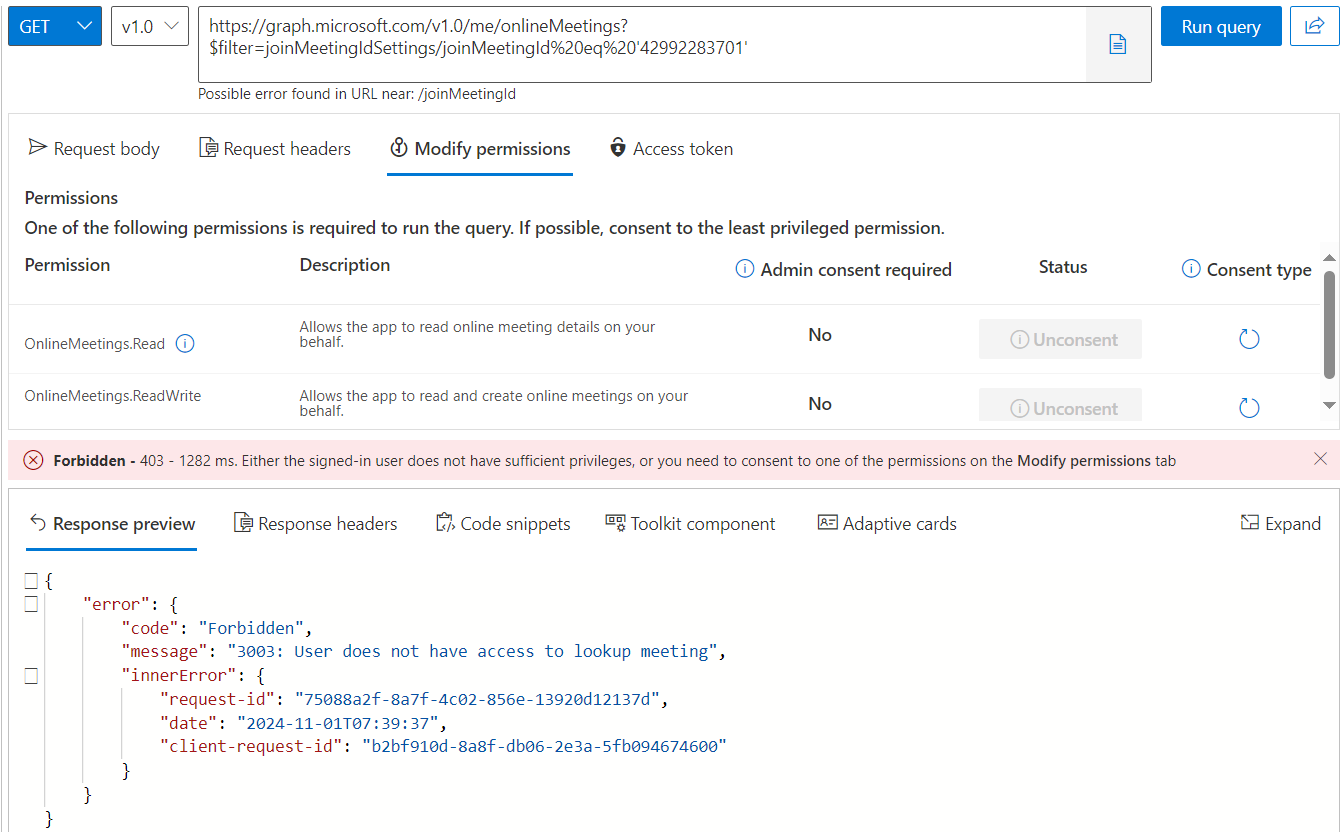Click the "Forbidden" code value in JSON
Screen dimensions: 1344x832
tap(252, 628)
